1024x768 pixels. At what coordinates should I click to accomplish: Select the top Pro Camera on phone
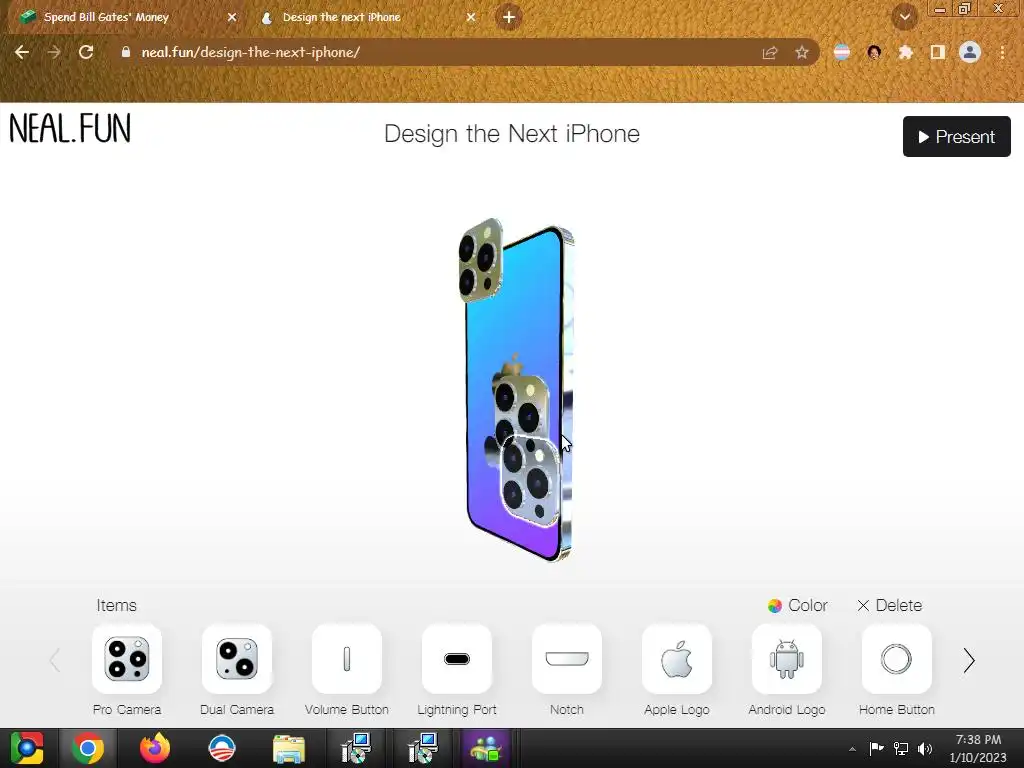[x=480, y=261]
